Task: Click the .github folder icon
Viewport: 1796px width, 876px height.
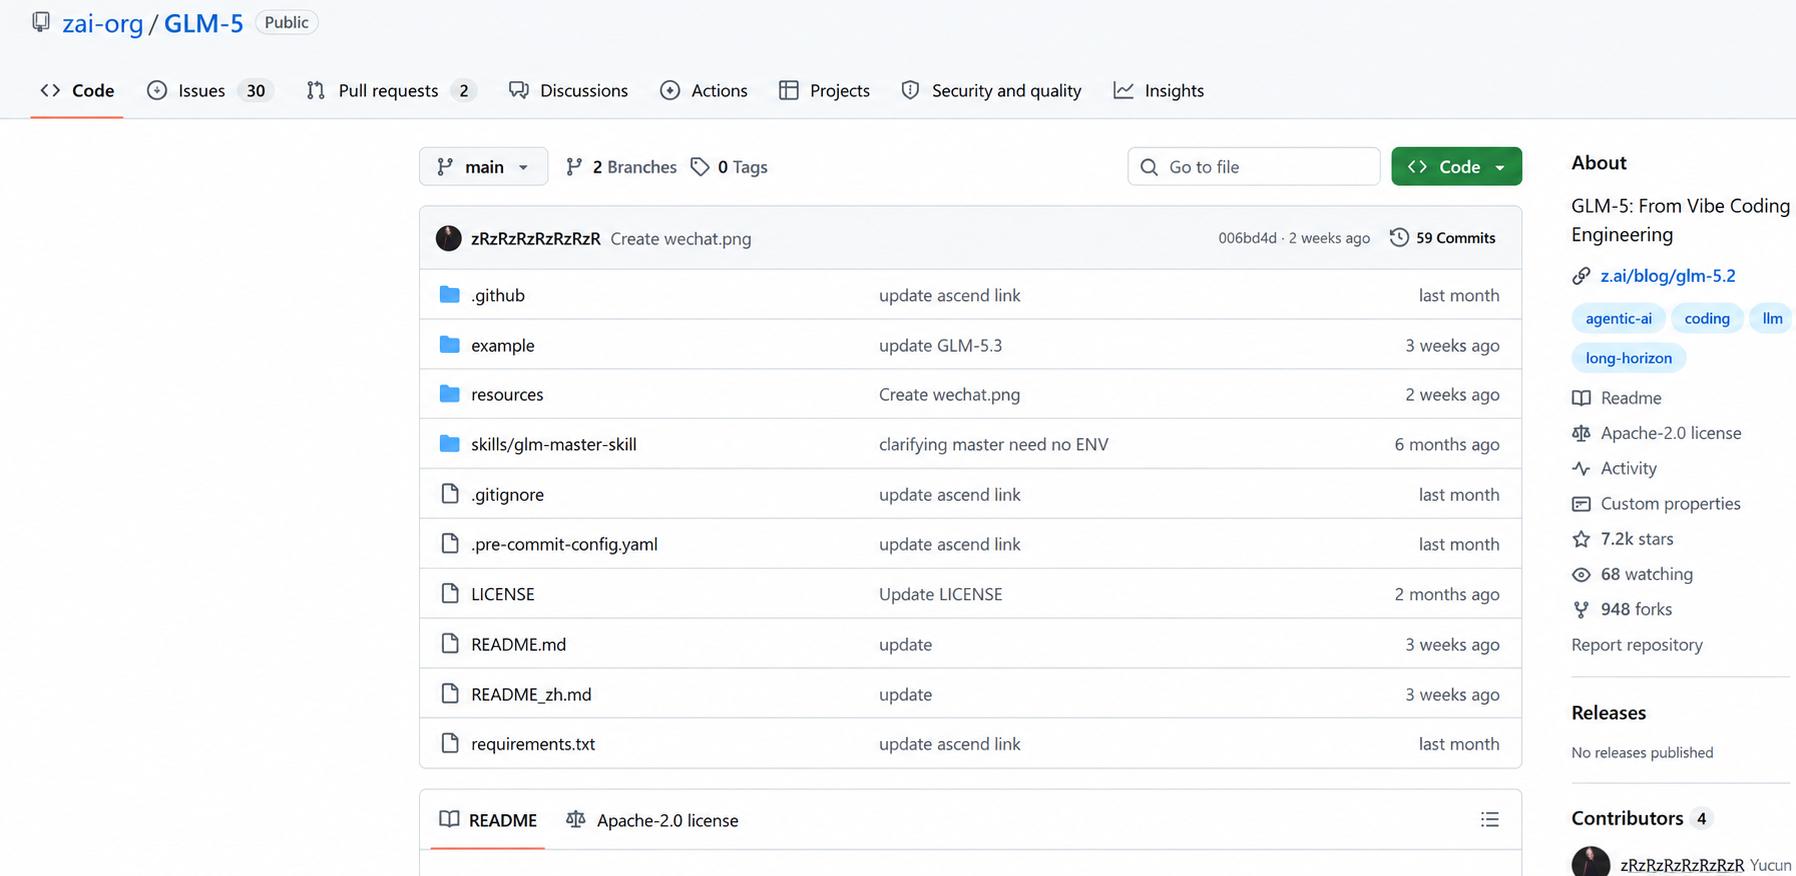Action: point(450,295)
